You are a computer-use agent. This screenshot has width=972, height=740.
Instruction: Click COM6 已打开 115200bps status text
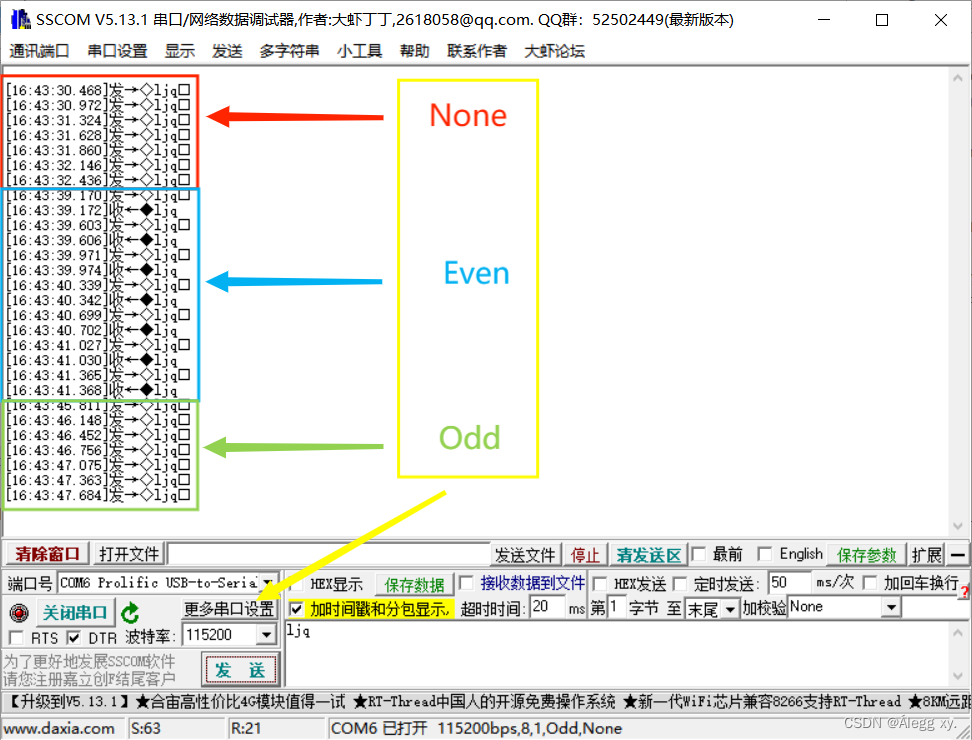(x=476, y=728)
